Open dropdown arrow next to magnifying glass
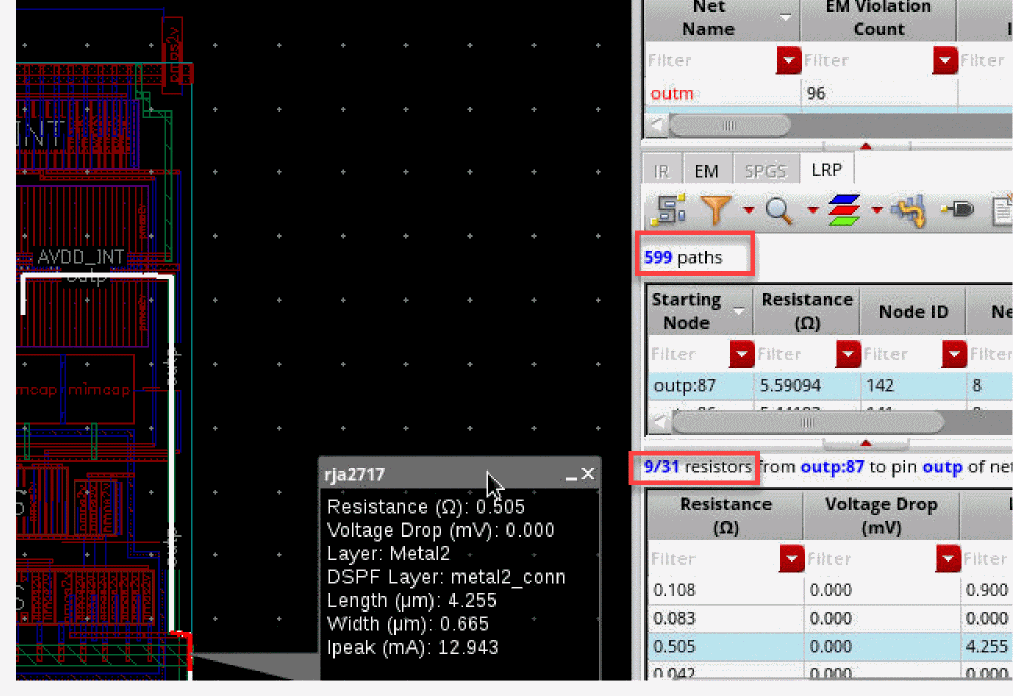This screenshot has width=1013, height=696. 811,211
